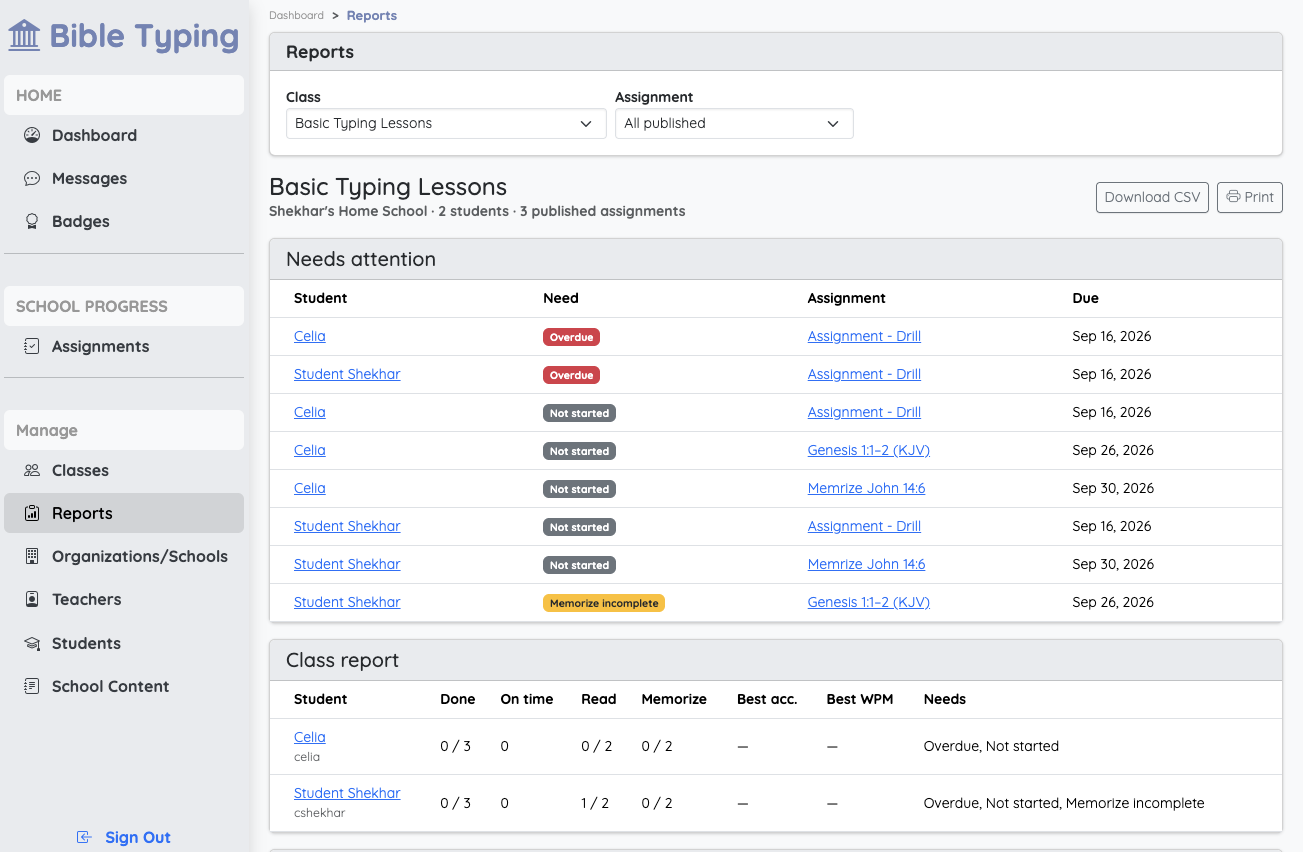The height and width of the screenshot is (852, 1303).
Task: Click the Classes people icon
Action: point(32,470)
